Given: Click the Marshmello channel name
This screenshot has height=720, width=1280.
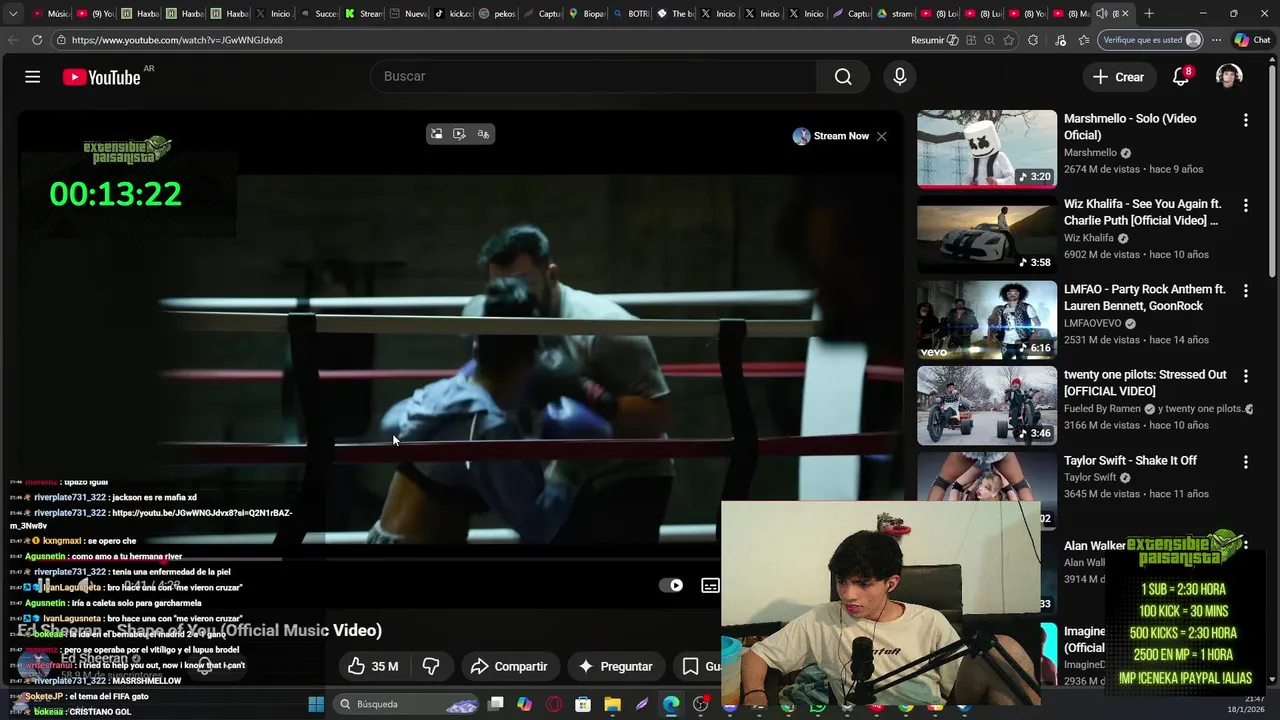Looking at the screenshot, I should pyautogui.click(x=1090, y=153).
